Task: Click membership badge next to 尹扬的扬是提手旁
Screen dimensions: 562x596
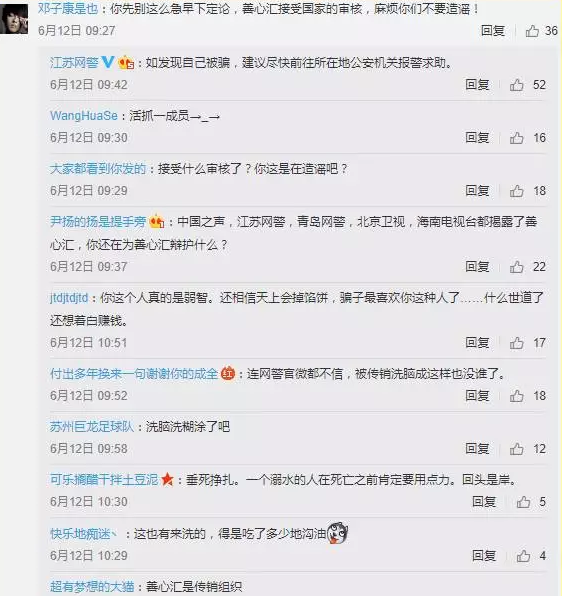Action: (157, 222)
